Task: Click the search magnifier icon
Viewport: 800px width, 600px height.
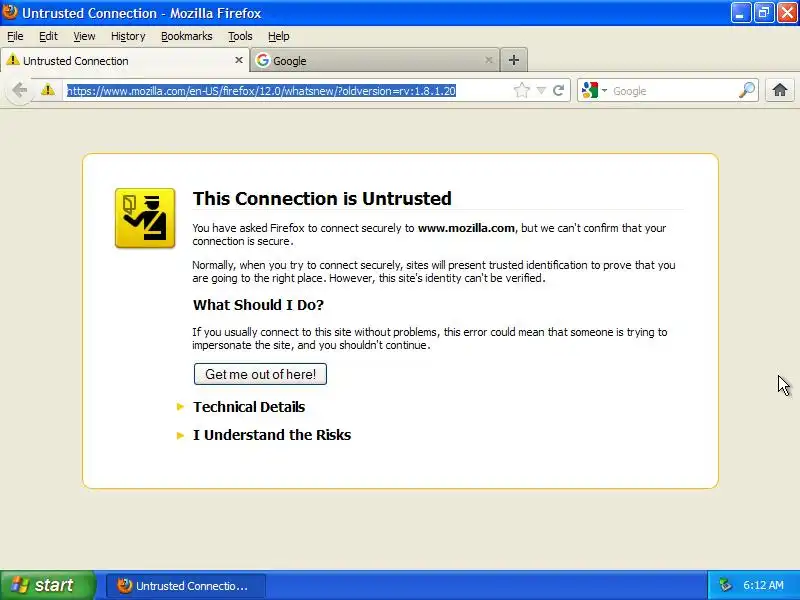Action: point(746,90)
